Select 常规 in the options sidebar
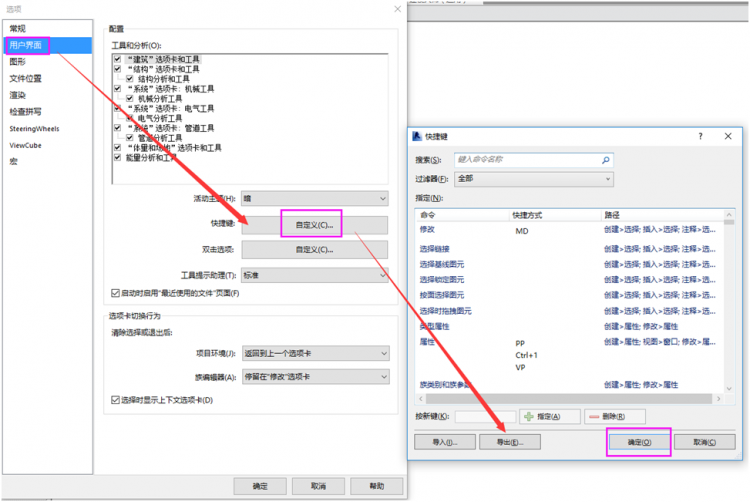 coord(18,28)
